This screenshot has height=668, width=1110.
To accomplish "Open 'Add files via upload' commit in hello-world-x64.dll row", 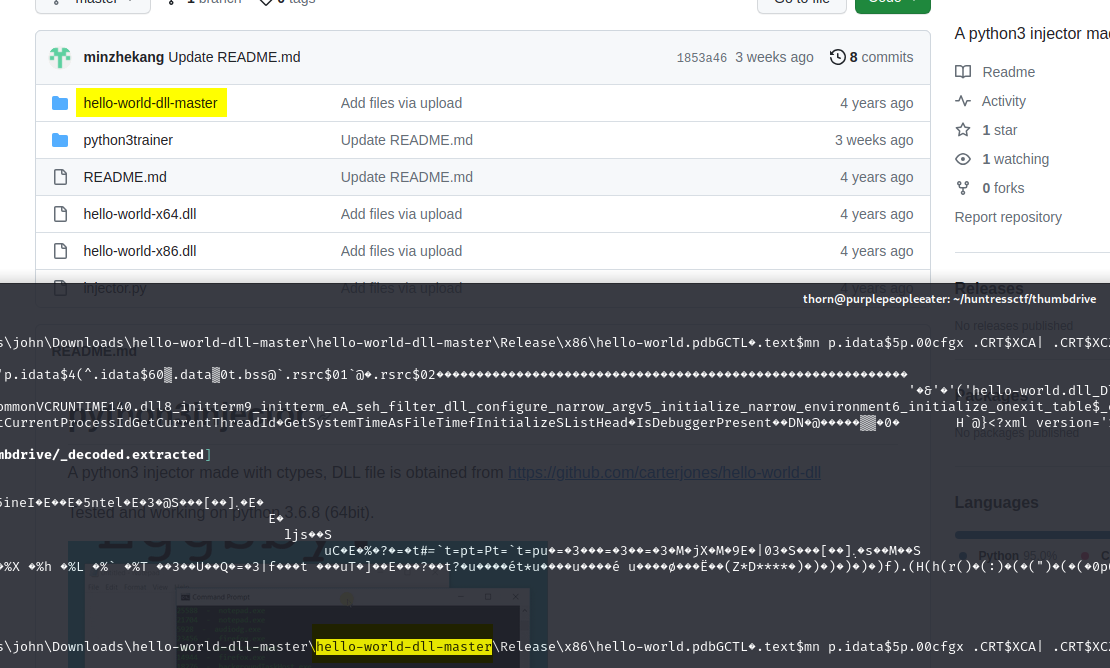I will (x=401, y=214).
